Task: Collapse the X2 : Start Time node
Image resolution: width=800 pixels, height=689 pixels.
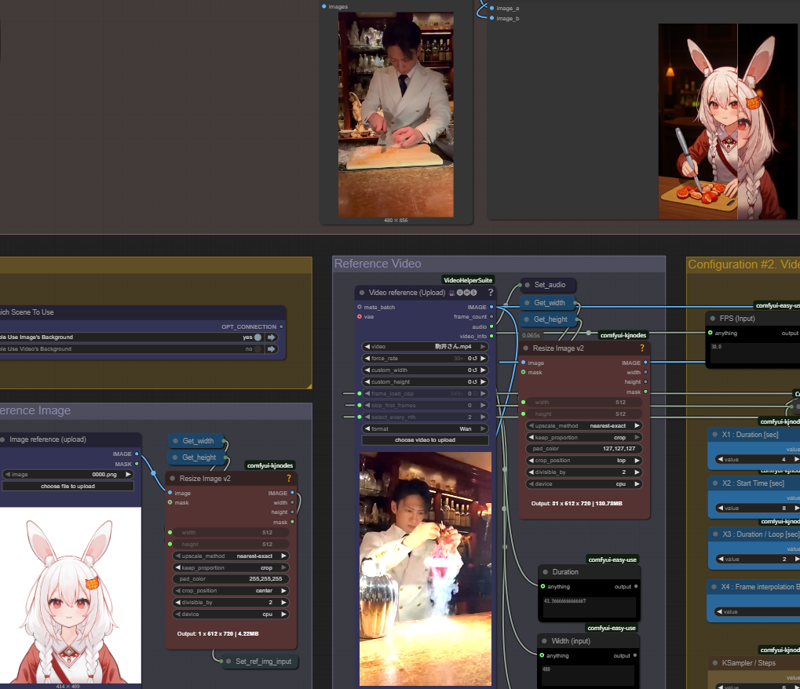Action: [715, 483]
